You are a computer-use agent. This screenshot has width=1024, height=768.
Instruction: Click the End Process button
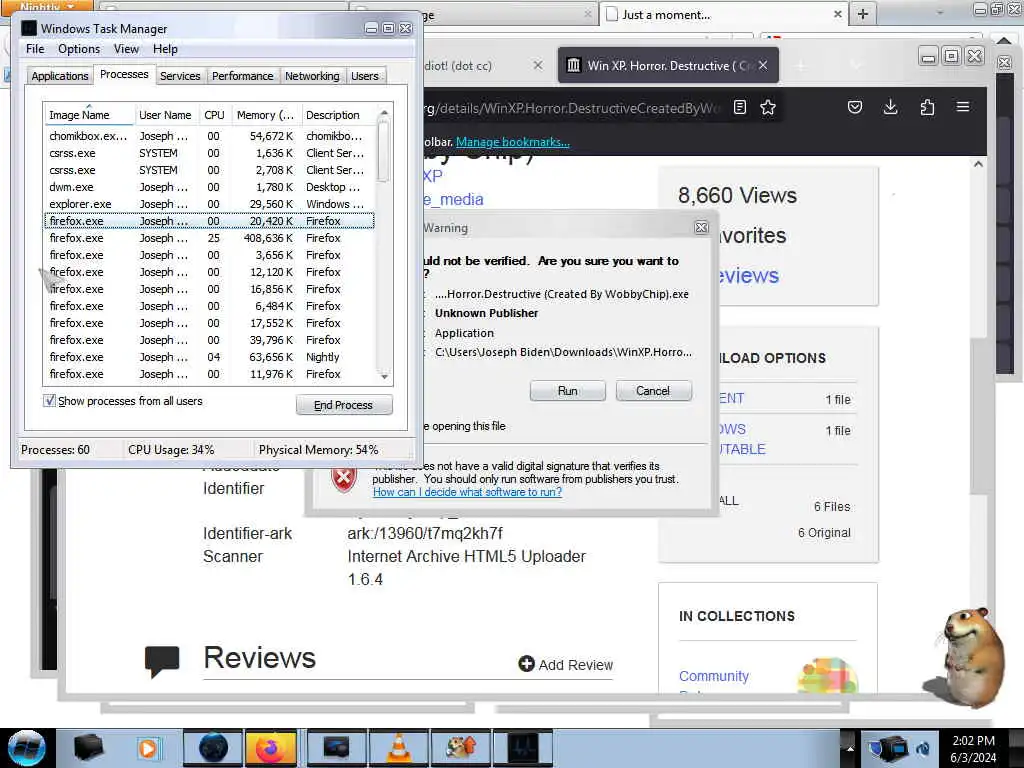[x=344, y=405]
